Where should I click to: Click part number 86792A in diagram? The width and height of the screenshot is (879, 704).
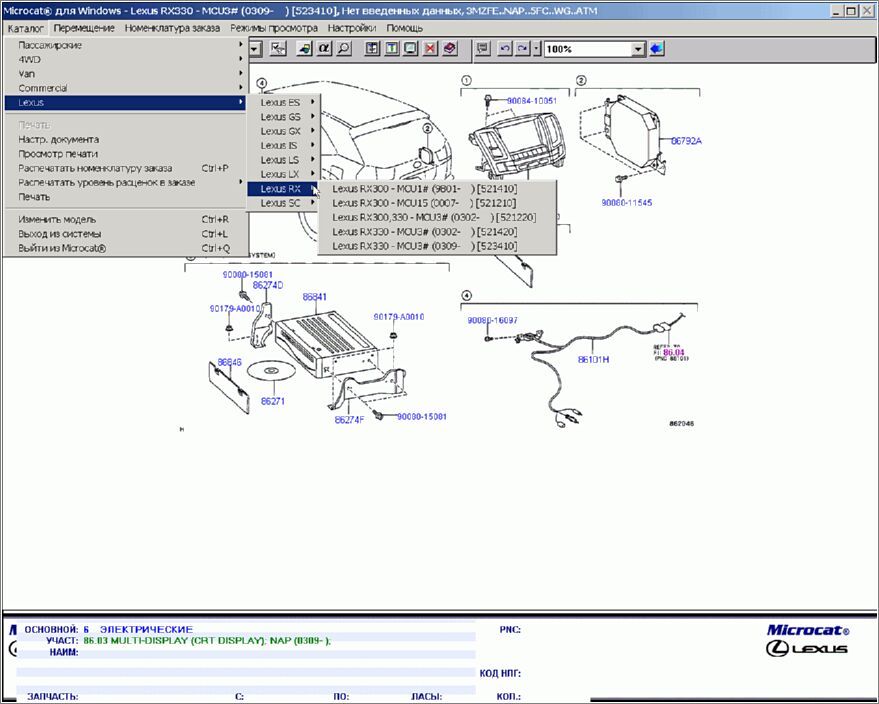[686, 141]
